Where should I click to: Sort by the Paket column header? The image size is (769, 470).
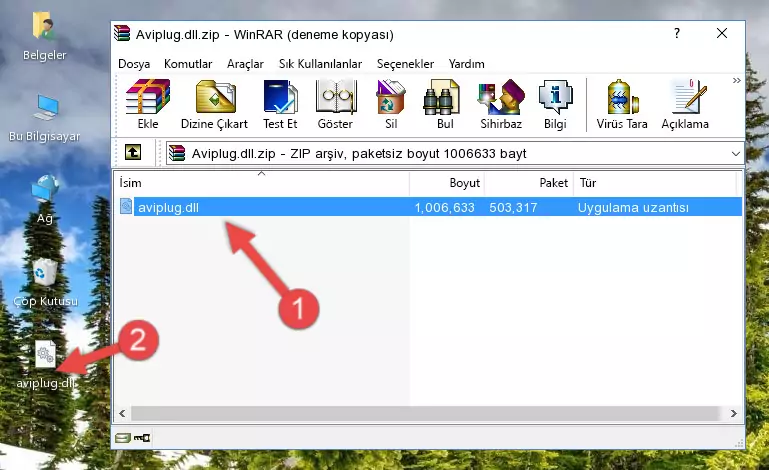(x=529, y=183)
